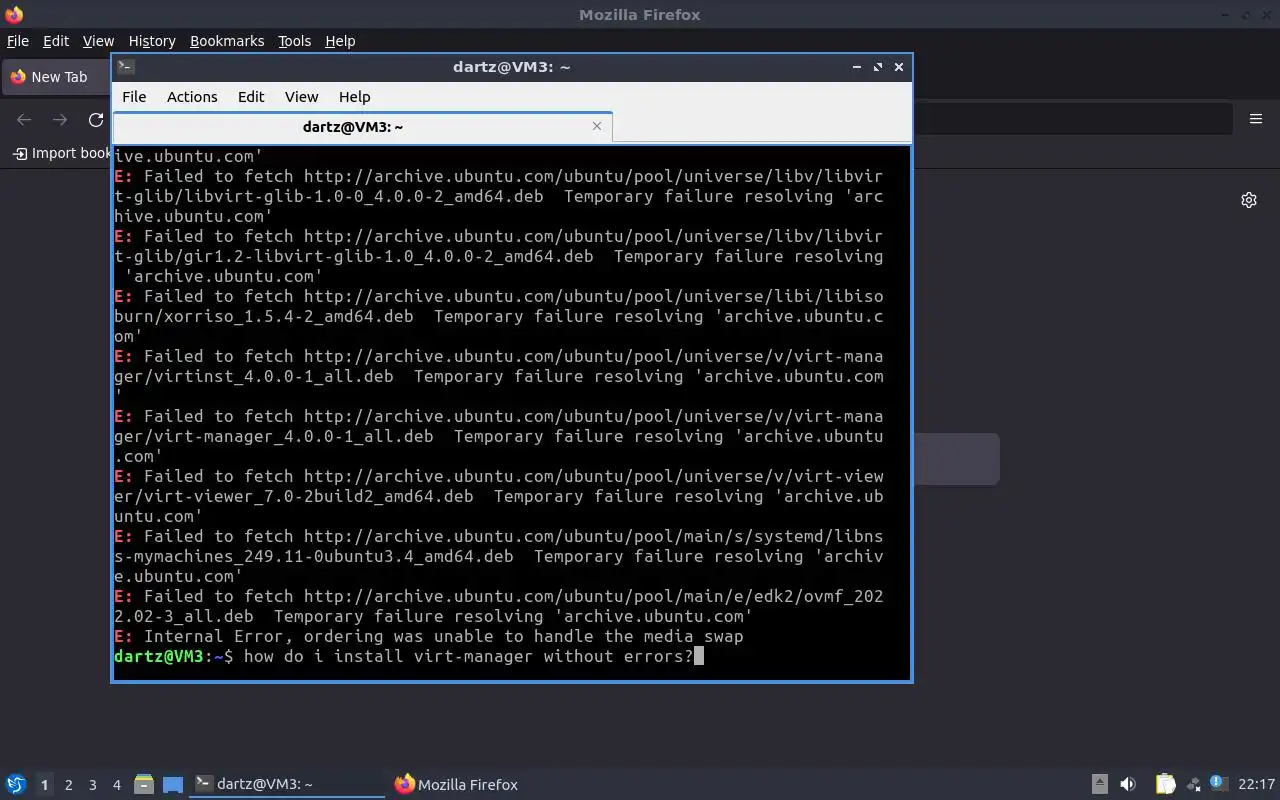Switch to workspace 1 in pager

(44, 785)
